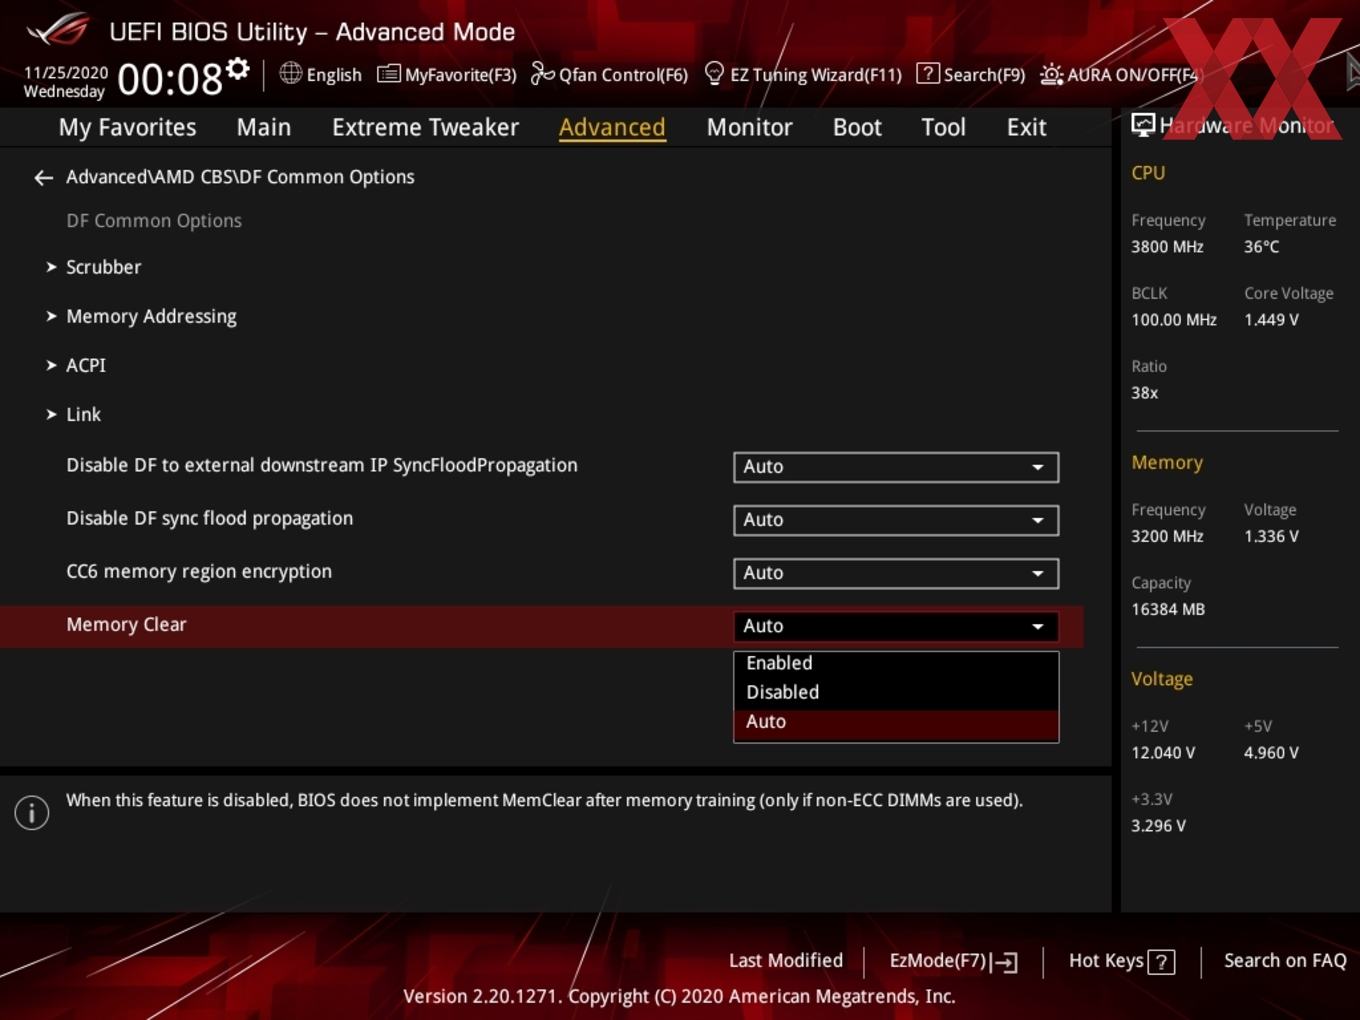
Task: Click the 00:08 clock
Action: (170, 79)
